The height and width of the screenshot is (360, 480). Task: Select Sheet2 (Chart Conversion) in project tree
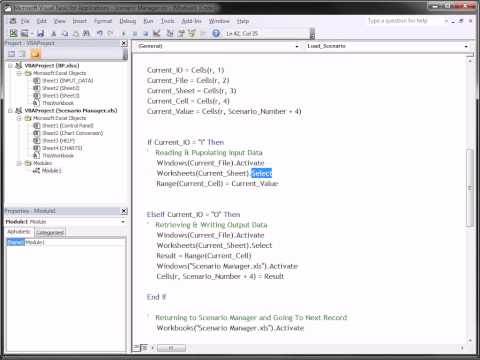pyautogui.click(x=72, y=133)
